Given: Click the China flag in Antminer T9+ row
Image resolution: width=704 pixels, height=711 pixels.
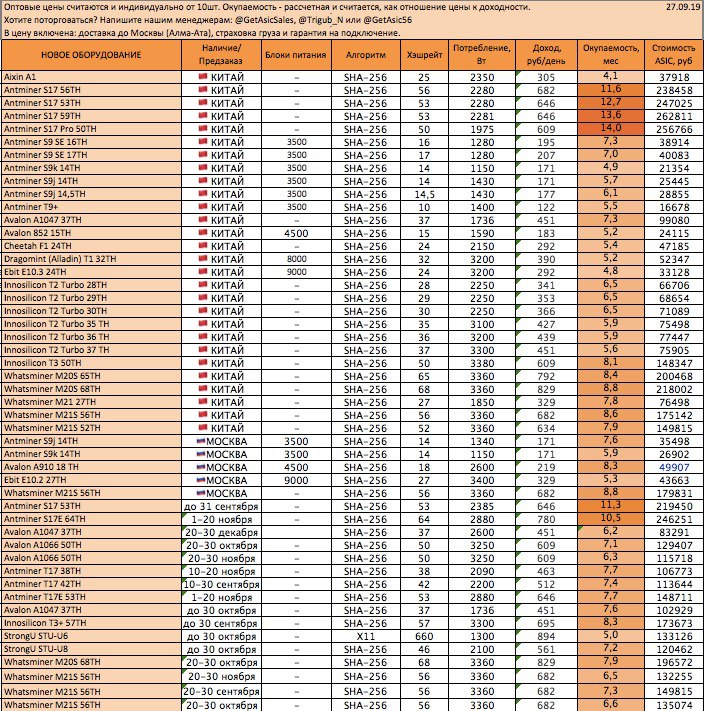Looking at the screenshot, I should [203, 206].
